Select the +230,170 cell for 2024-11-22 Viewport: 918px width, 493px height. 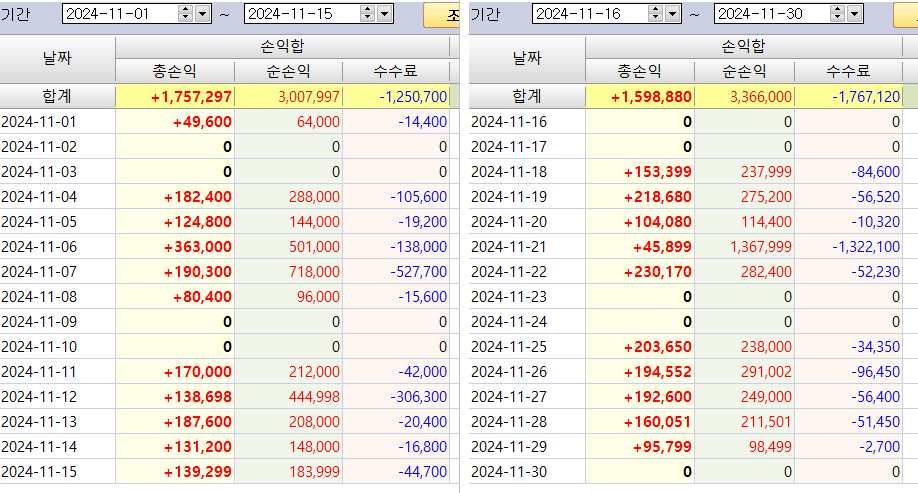[640, 272]
